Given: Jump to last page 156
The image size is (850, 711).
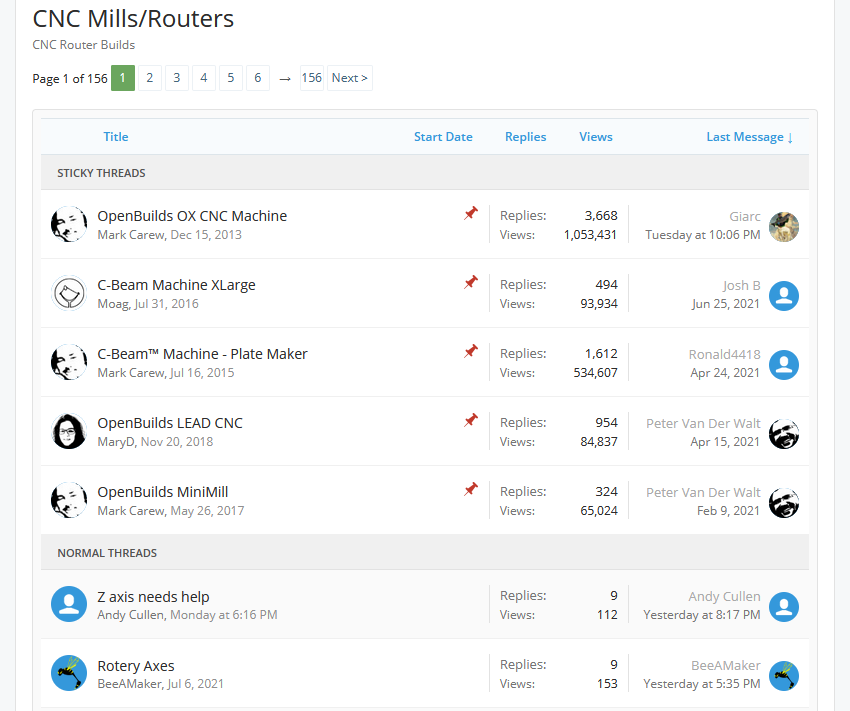Looking at the screenshot, I should (312, 78).
